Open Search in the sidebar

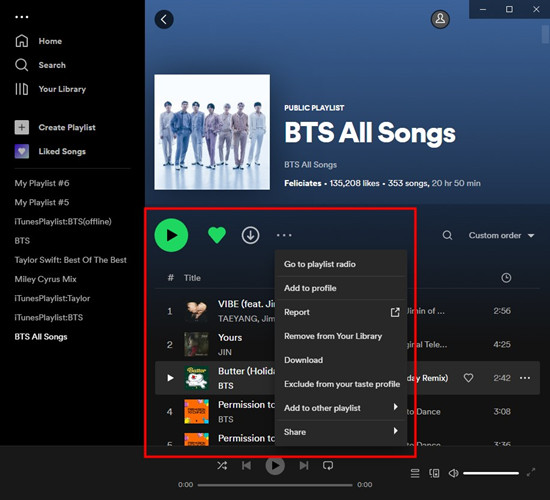pos(40,65)
